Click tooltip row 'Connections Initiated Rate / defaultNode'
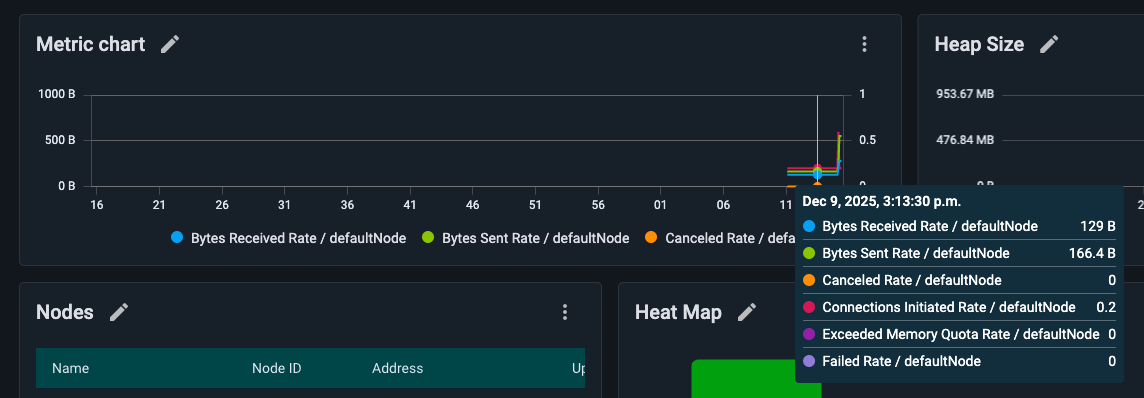Screen dimensions: 1144x398 [959, 308]
